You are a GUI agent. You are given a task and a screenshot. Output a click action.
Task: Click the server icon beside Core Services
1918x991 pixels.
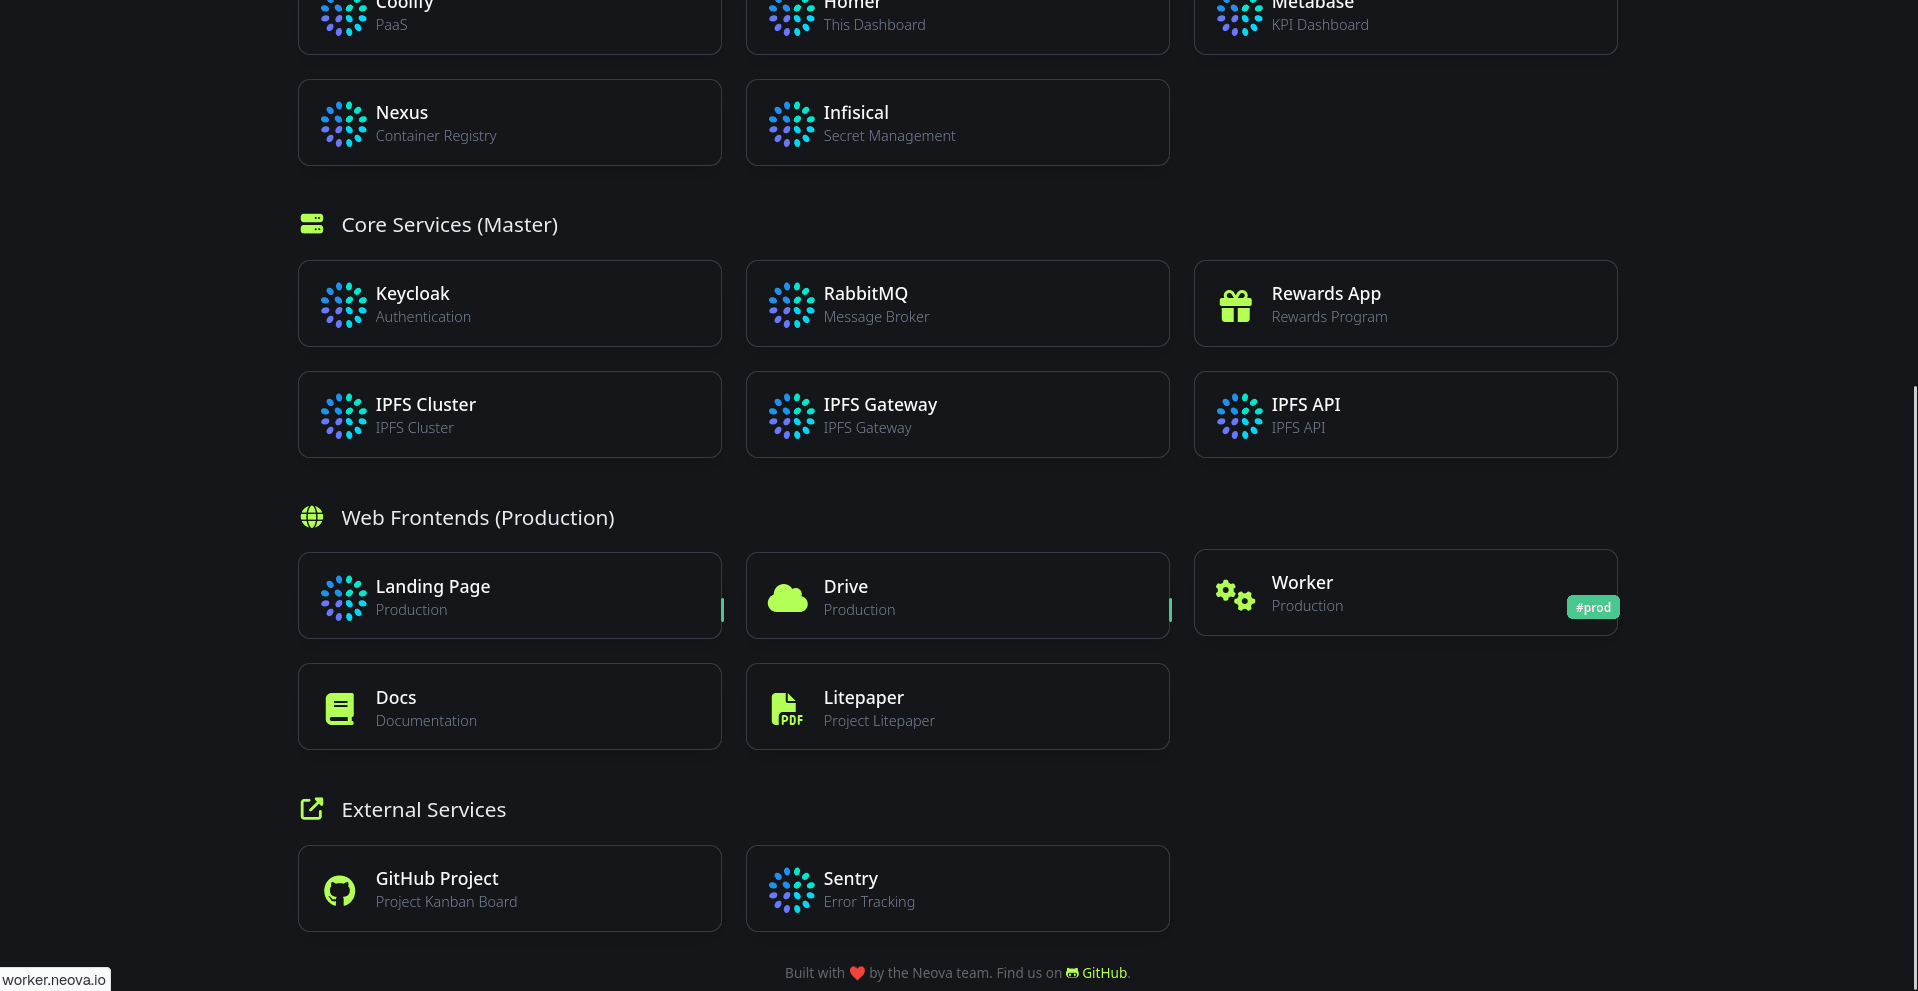[x=312, y=224]
